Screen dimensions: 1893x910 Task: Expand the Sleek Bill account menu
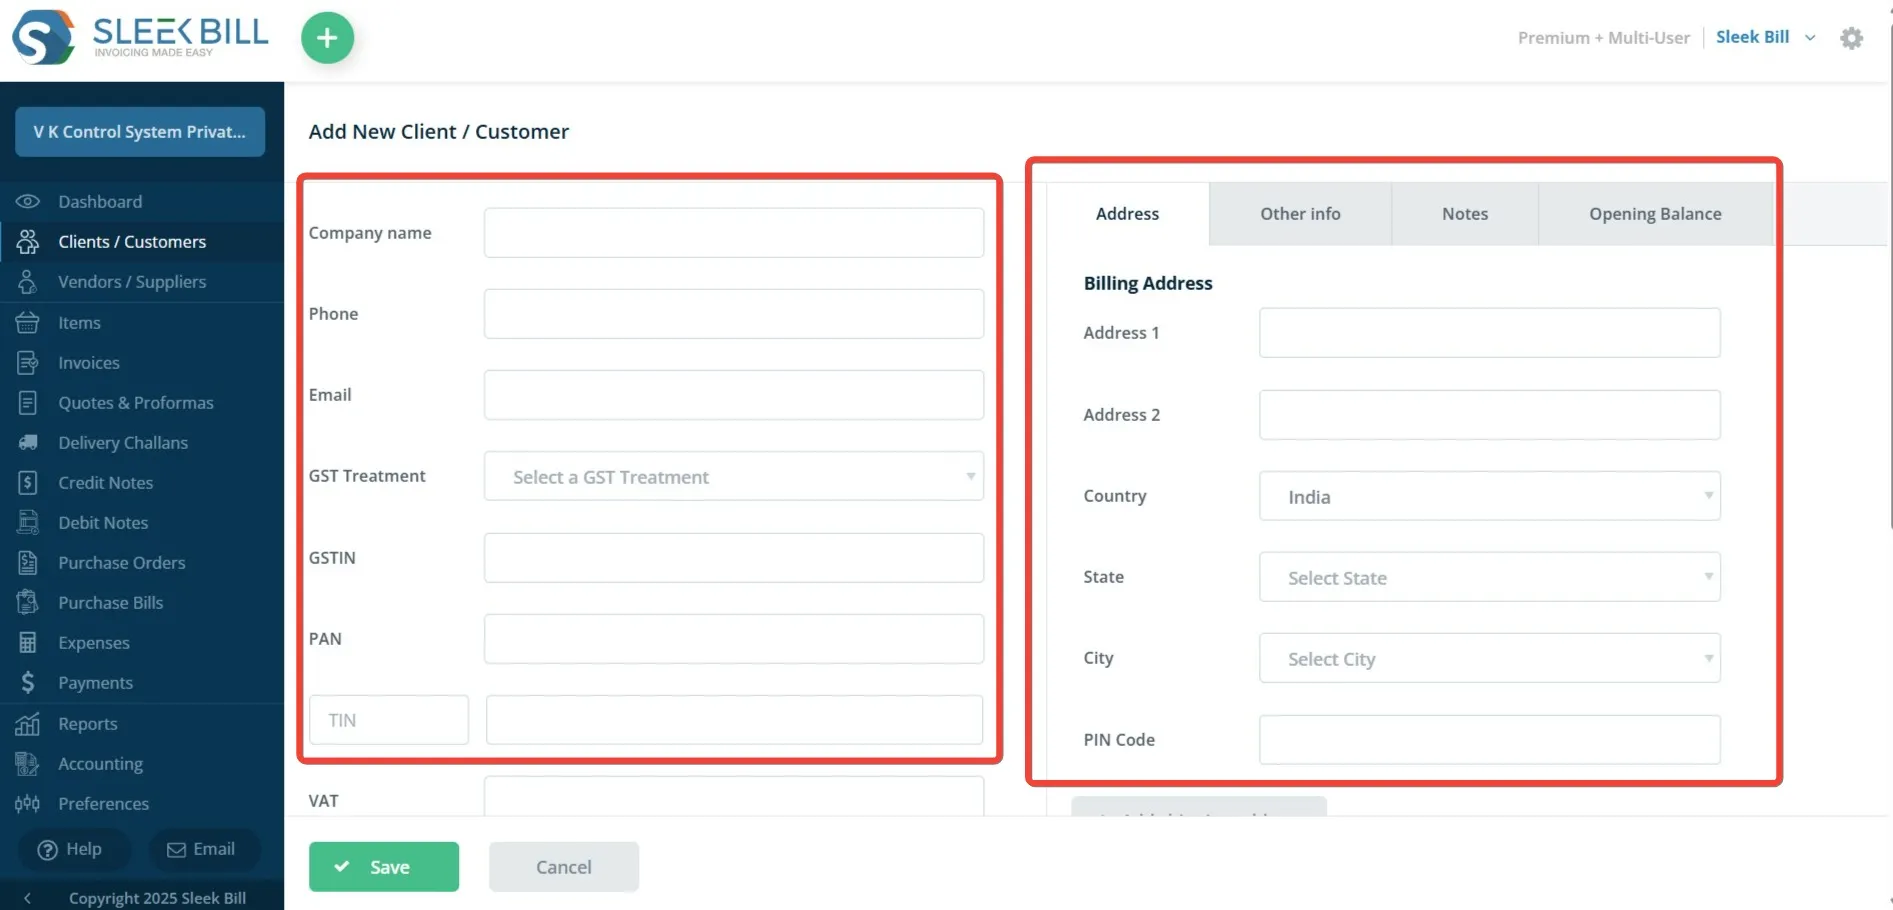coord(1810,38)
